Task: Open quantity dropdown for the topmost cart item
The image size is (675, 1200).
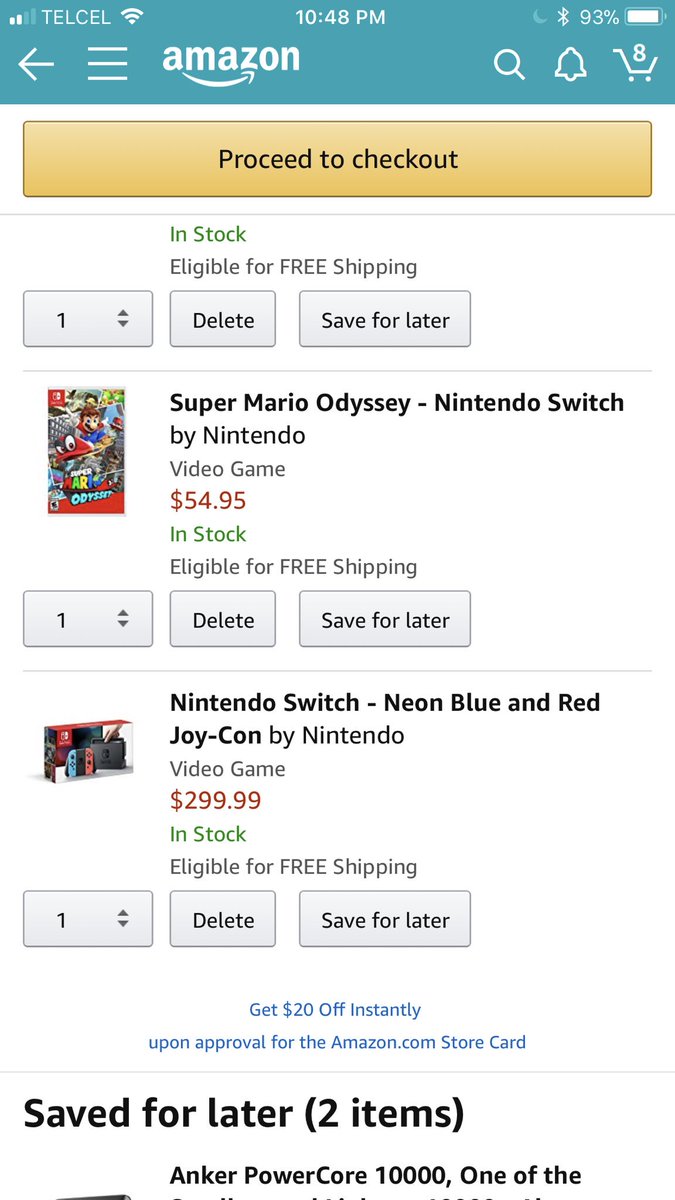Action: [x=88, y=320]
